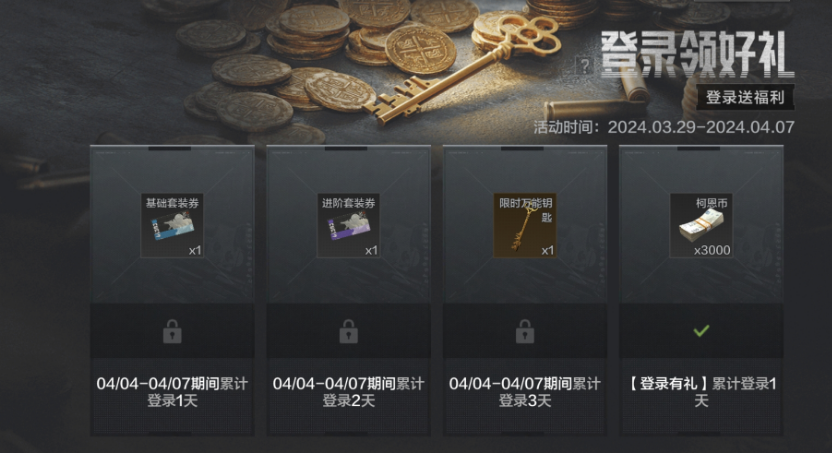
Task: Click the 登录领好礼 title banner
Action: [697, 54]
